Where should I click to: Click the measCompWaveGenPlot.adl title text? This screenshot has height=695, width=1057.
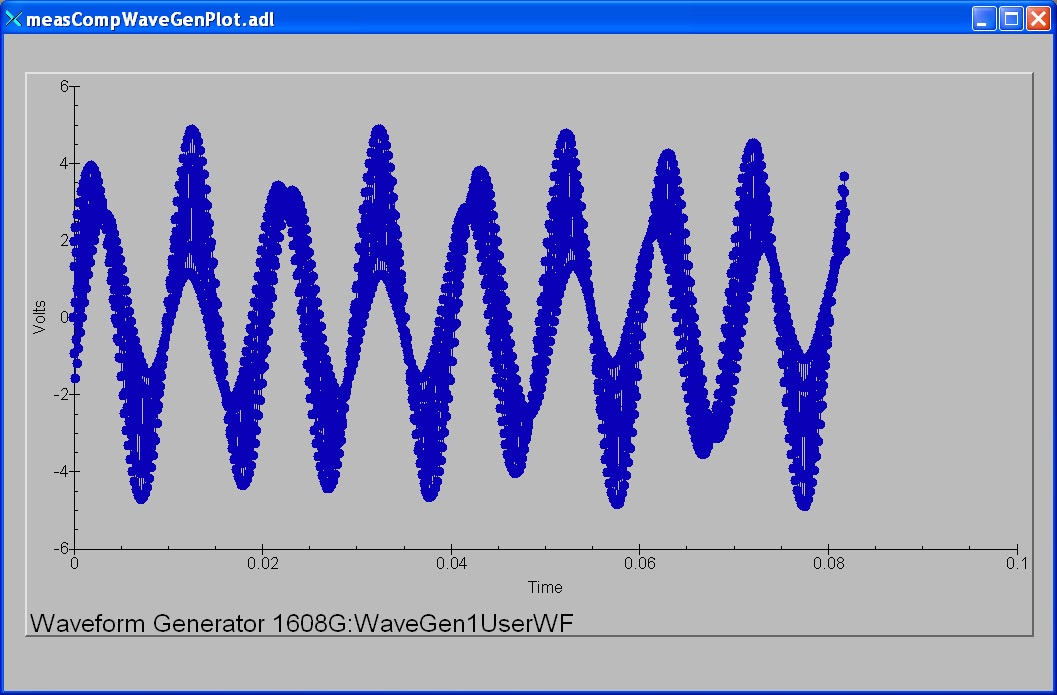(150, 20)
